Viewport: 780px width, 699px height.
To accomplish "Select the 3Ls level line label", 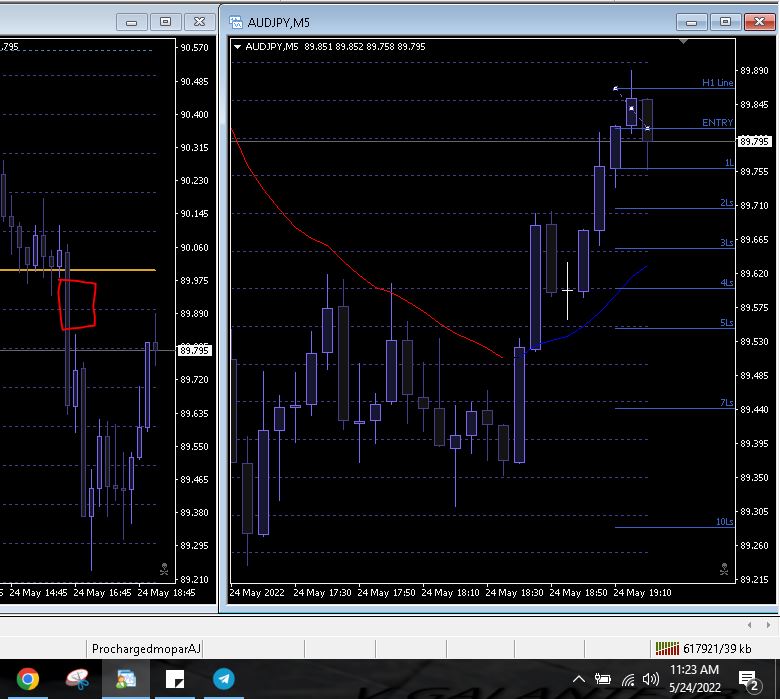I will [727, 242].
